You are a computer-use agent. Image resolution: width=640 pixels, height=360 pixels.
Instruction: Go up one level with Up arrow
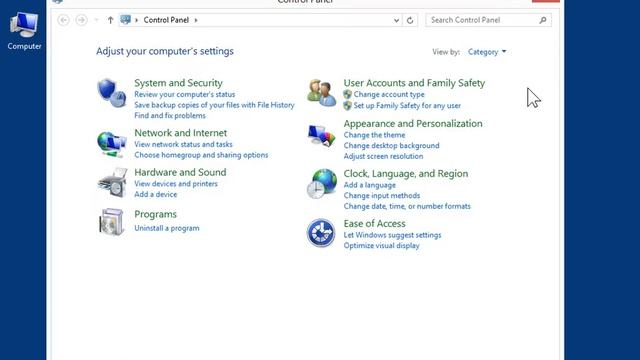(x=110, y=20)
